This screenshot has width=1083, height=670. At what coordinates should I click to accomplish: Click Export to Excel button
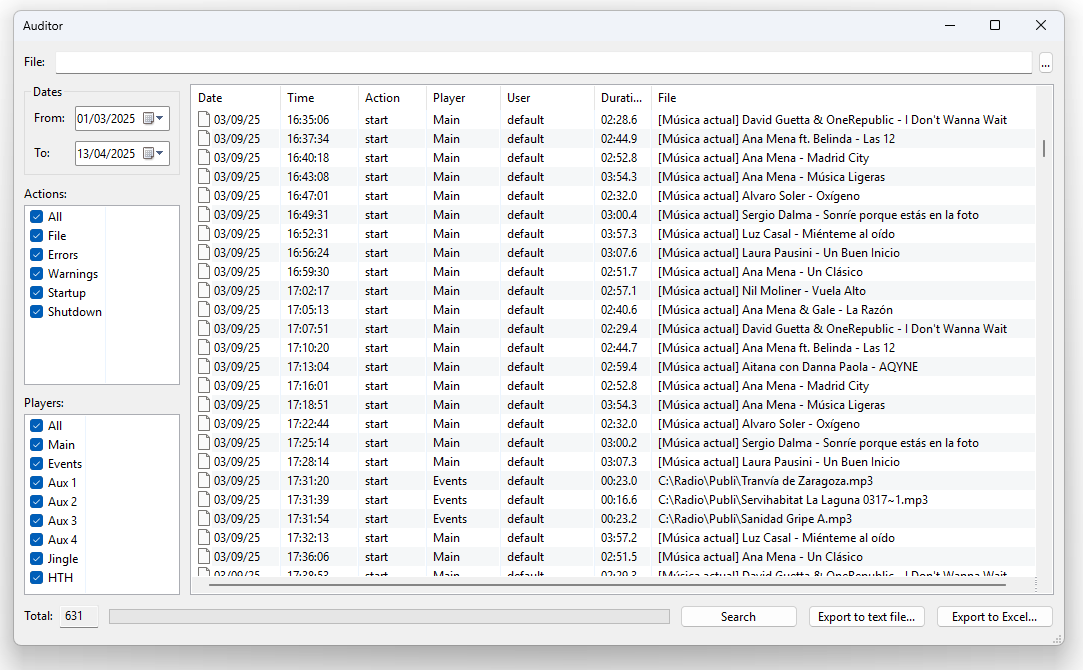[x=994, y=617]
